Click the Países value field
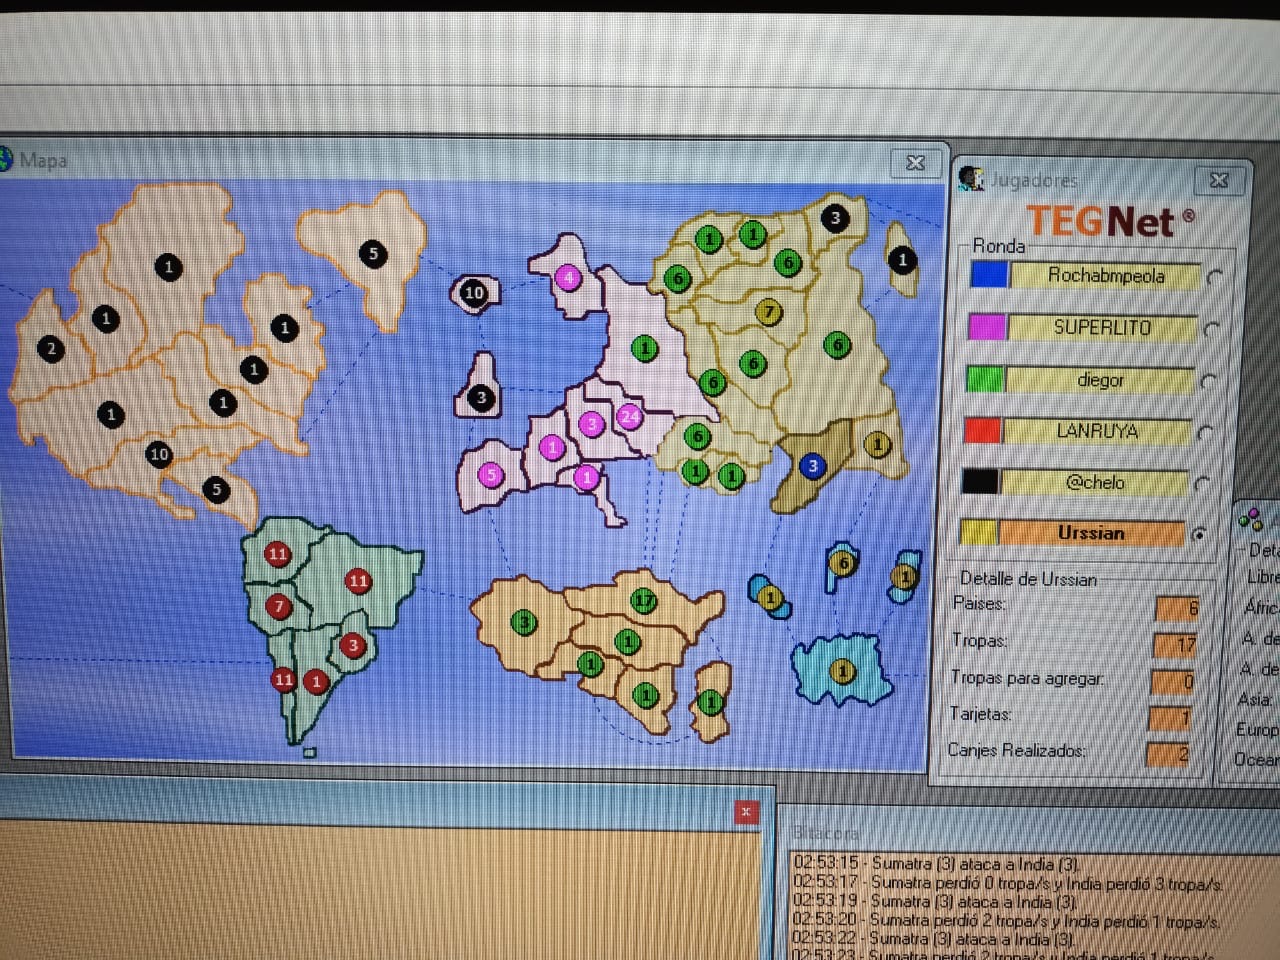The width and height of the screenshot is (1280, 960). [x=1177, y=607]
